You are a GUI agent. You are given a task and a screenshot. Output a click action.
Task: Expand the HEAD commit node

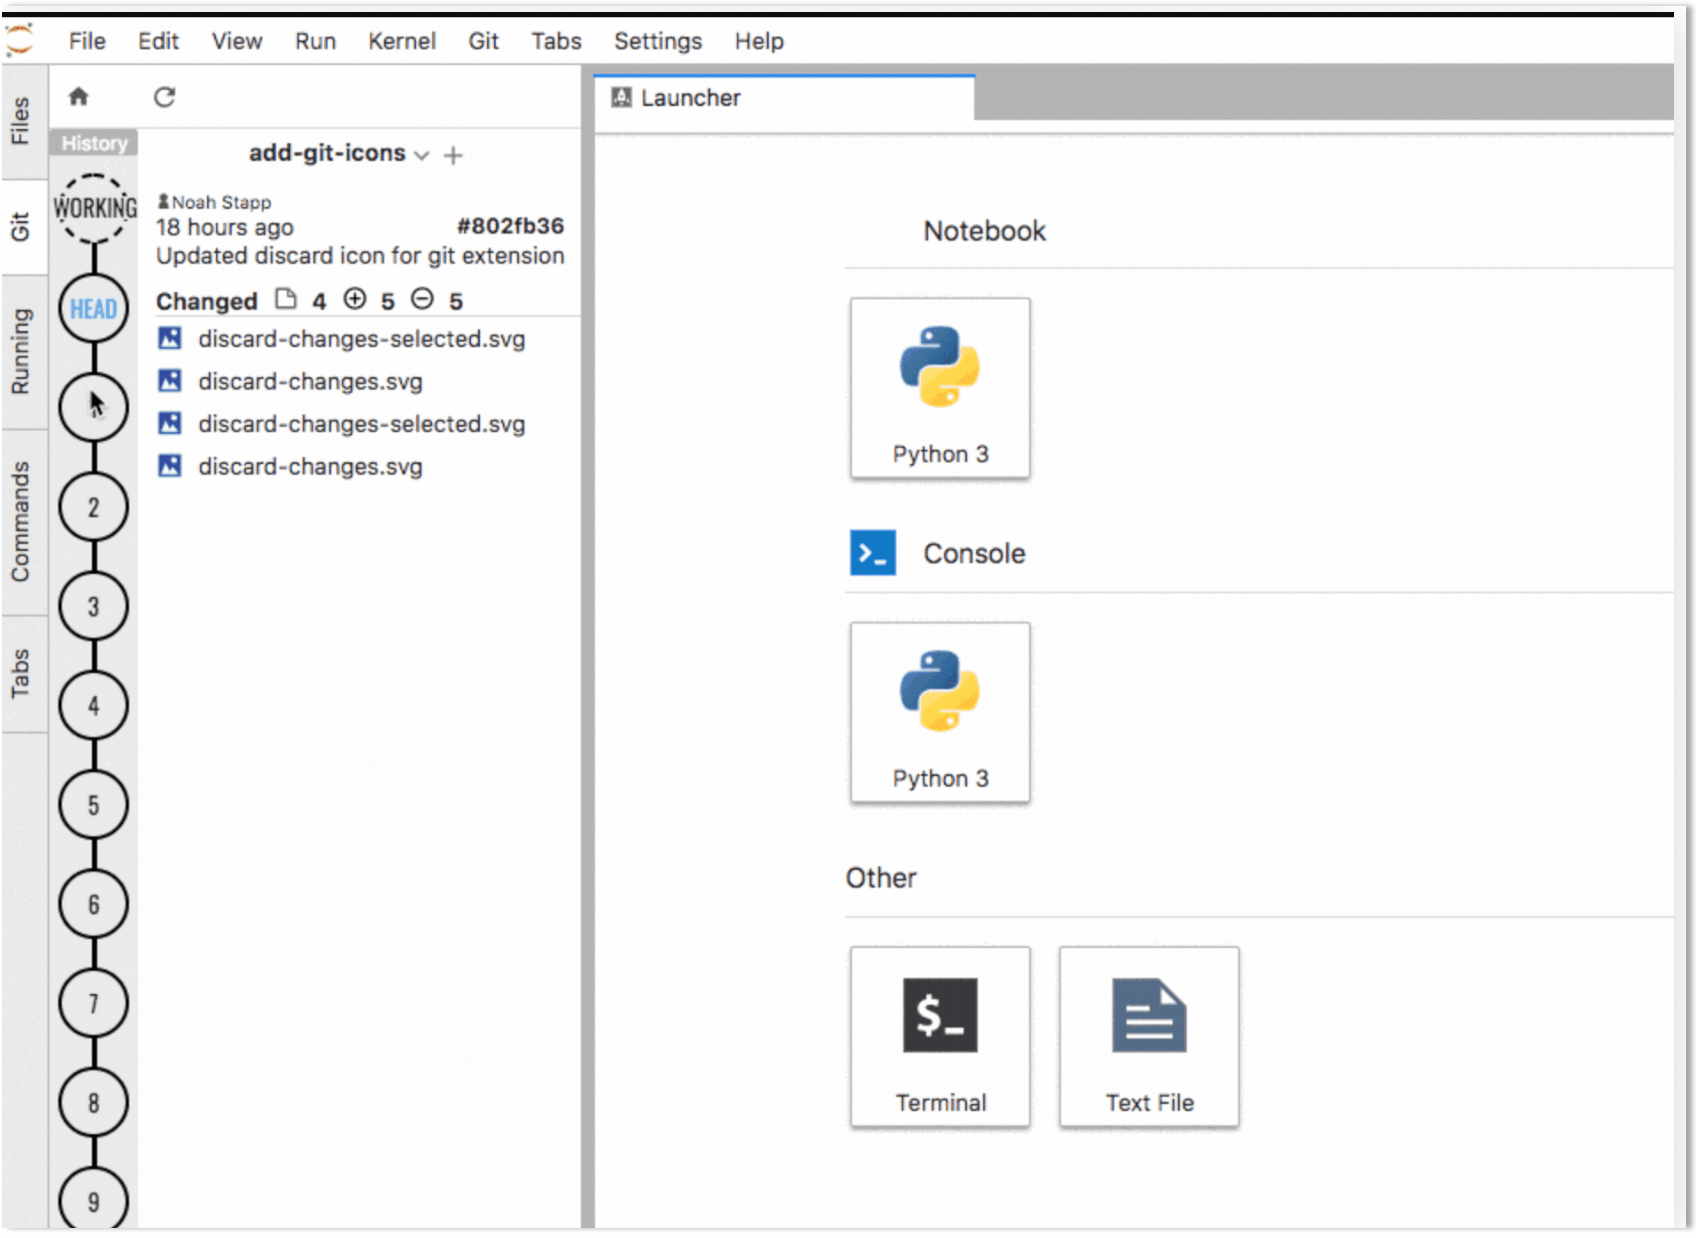93,309
